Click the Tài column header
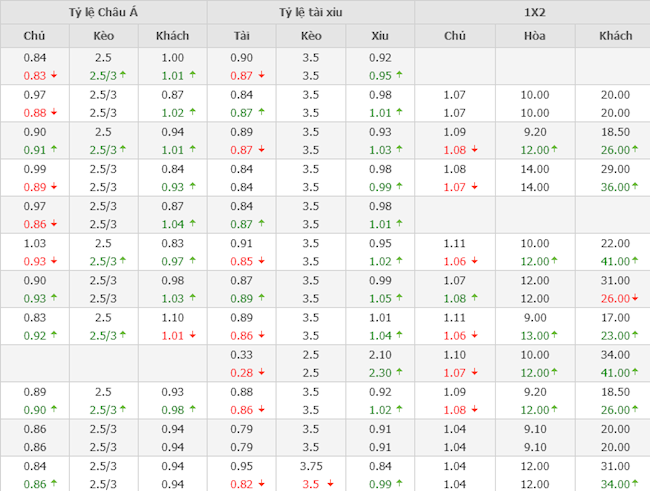The image size is (650, 492). 242,36
